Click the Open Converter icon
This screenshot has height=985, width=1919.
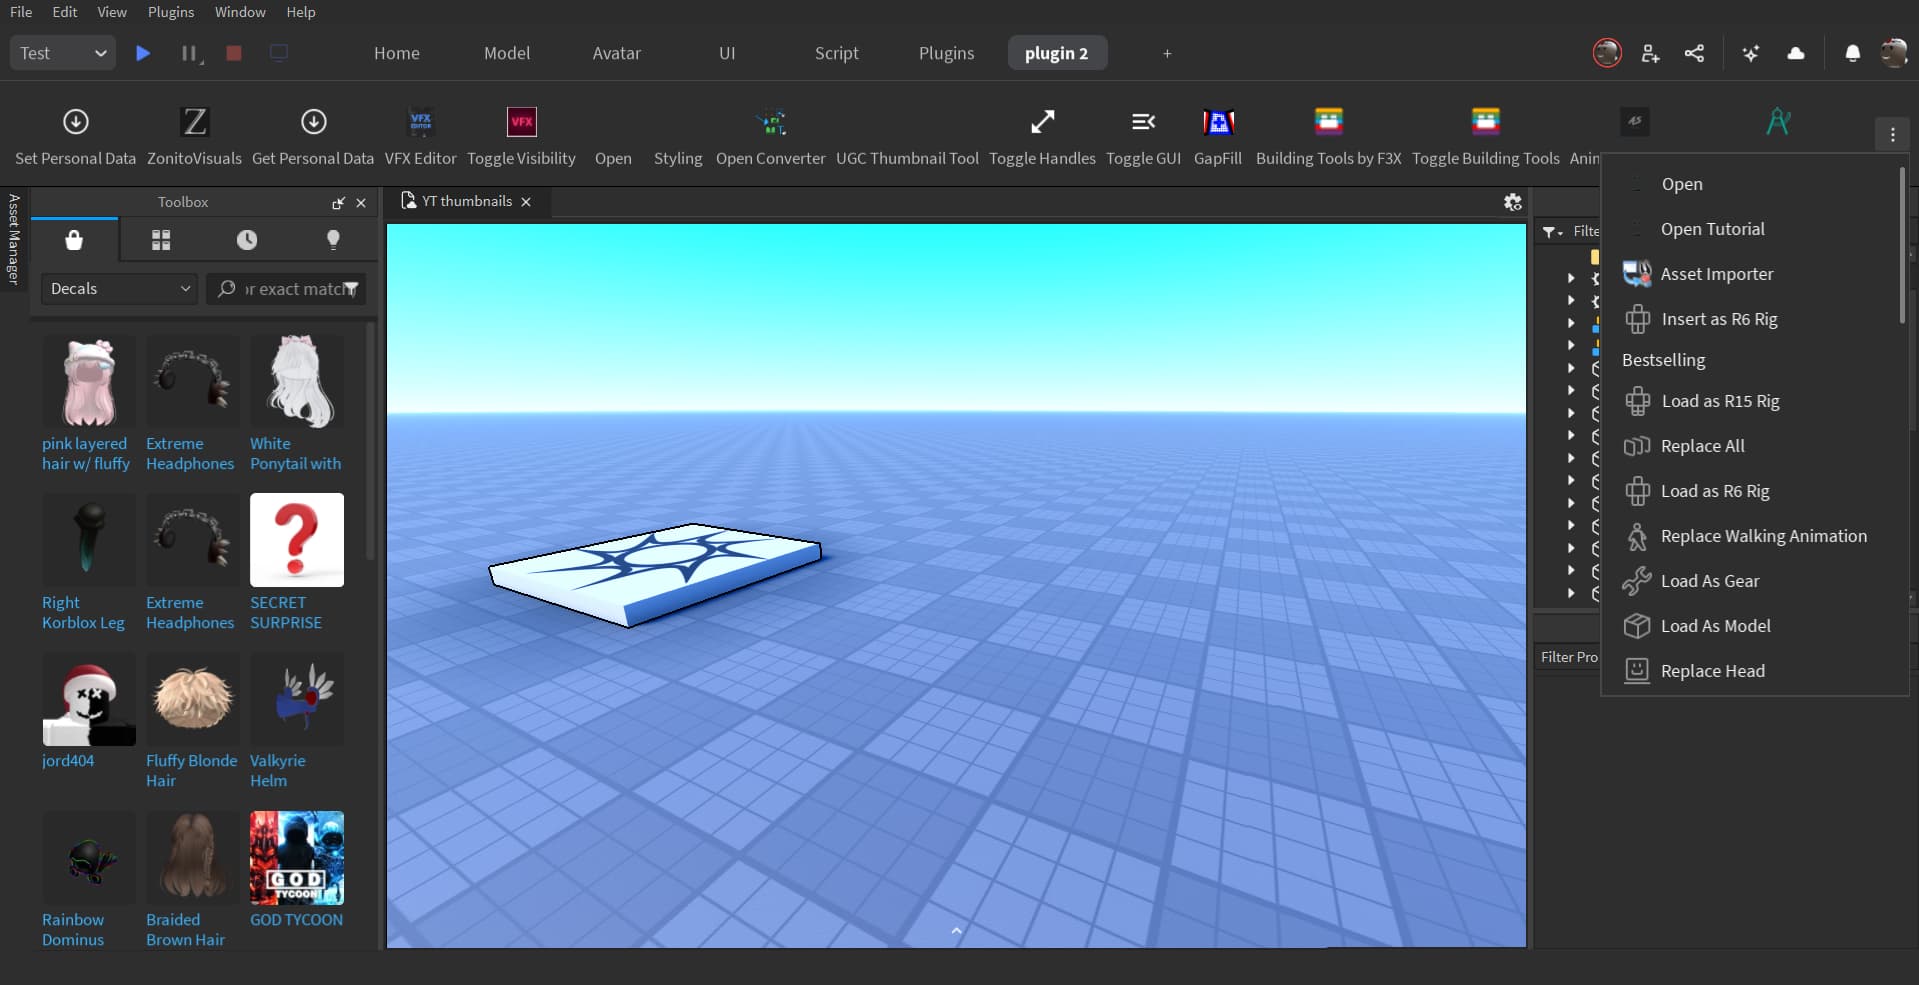point(770,133)
